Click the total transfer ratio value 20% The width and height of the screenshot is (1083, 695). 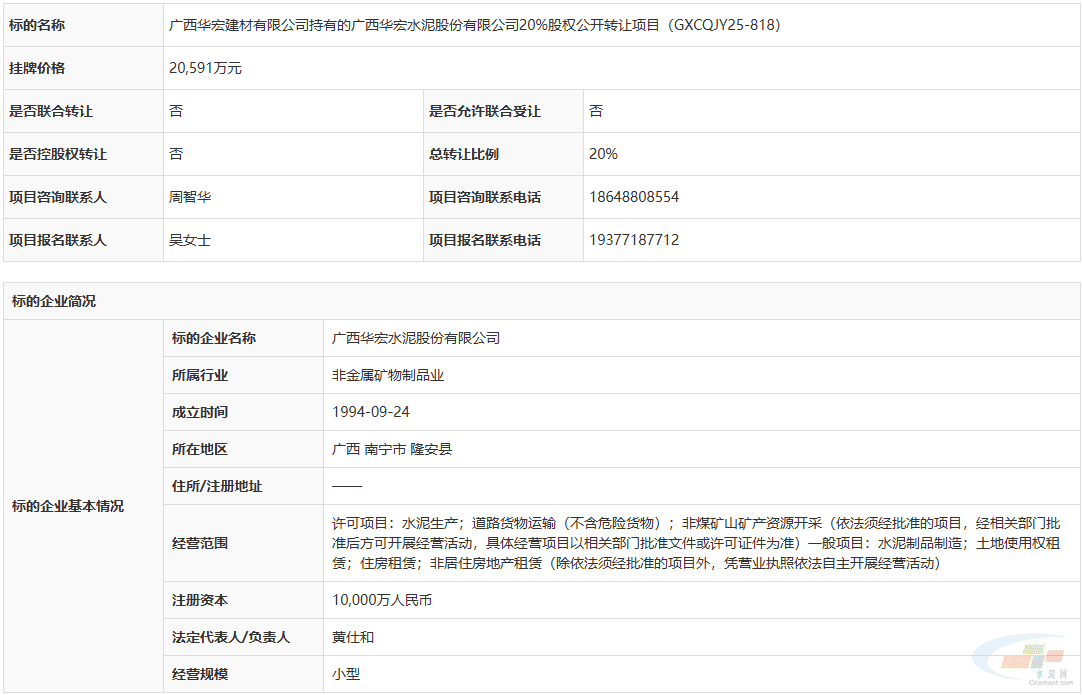(x=604, y=154)
